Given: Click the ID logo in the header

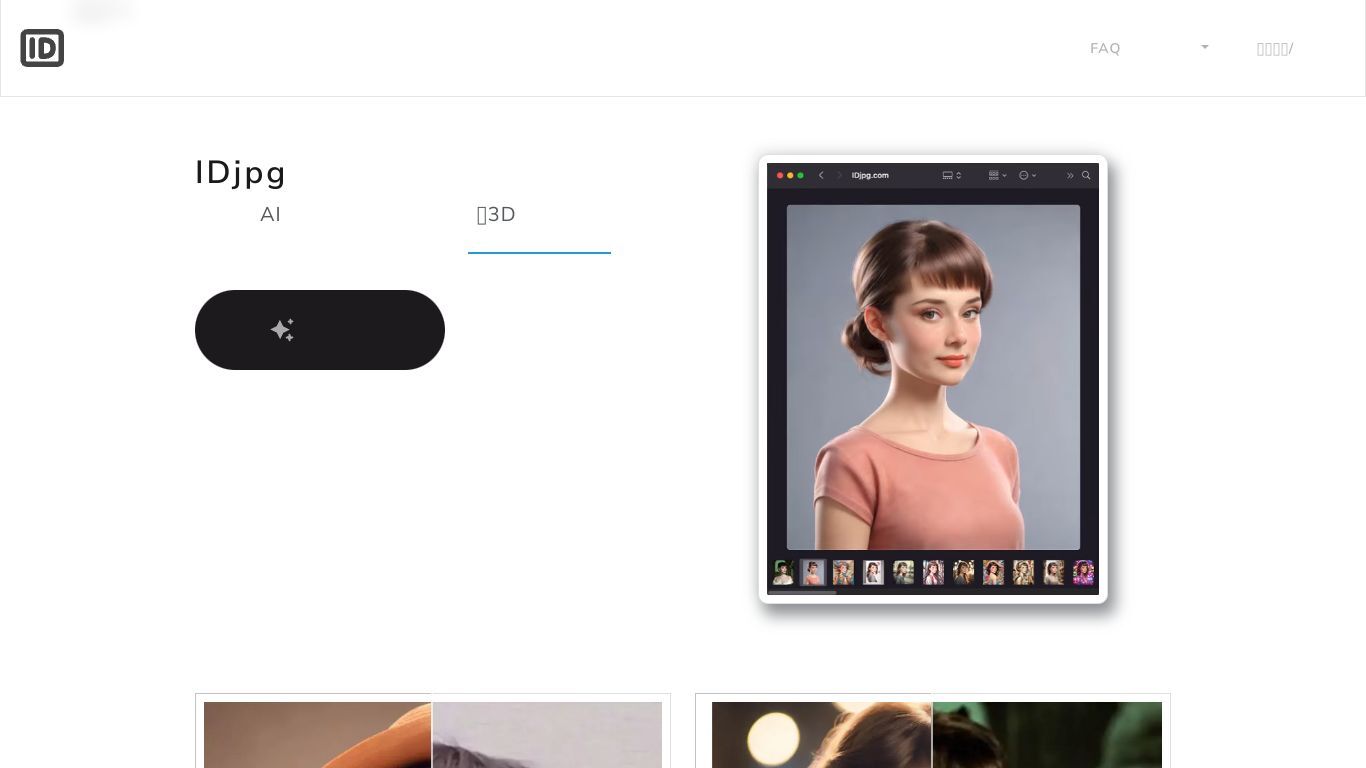Looking at the screenshot, I should [x=42, y=48].
